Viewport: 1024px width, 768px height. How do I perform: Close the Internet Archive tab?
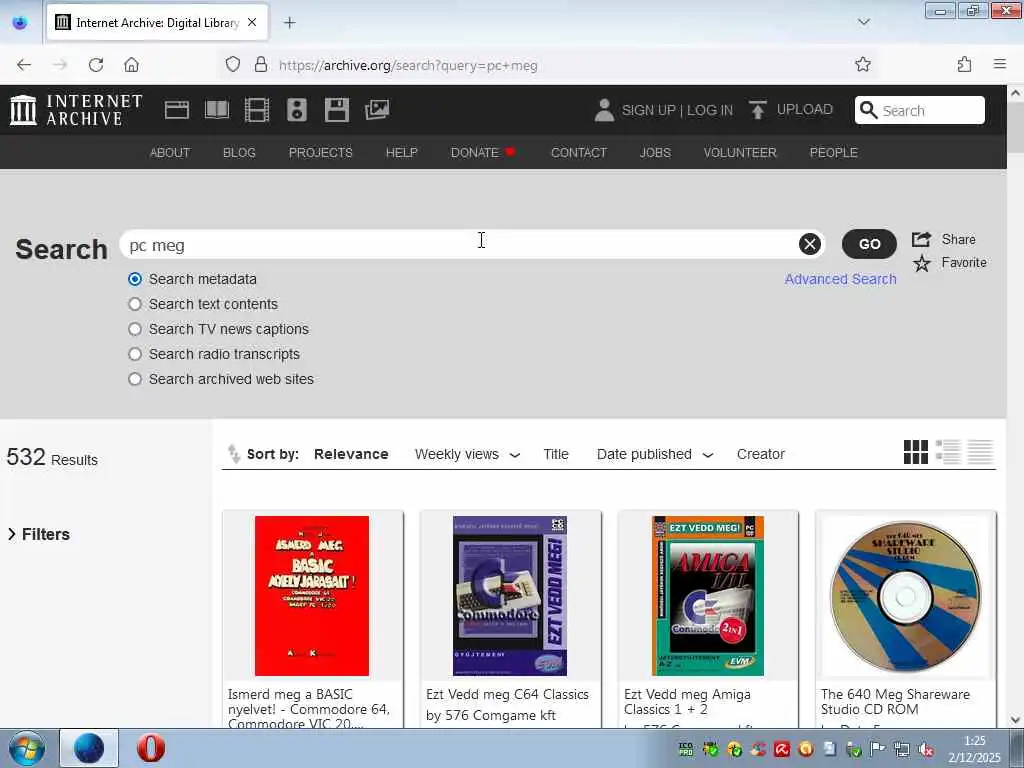(252, 22)
